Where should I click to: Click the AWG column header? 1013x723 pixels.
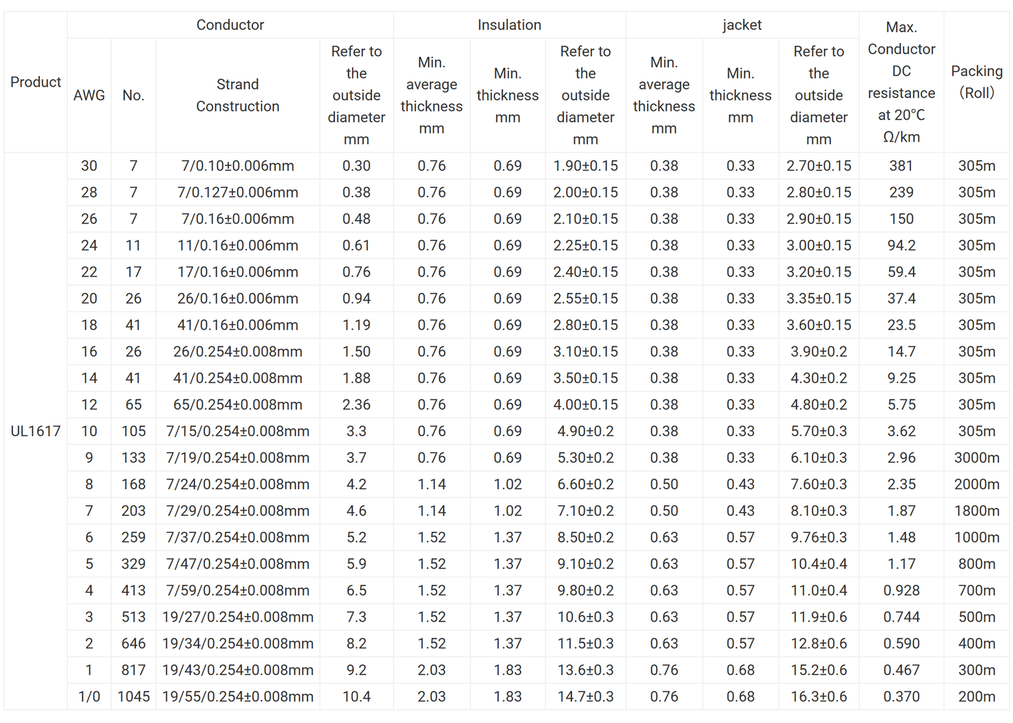coord(89,95)
